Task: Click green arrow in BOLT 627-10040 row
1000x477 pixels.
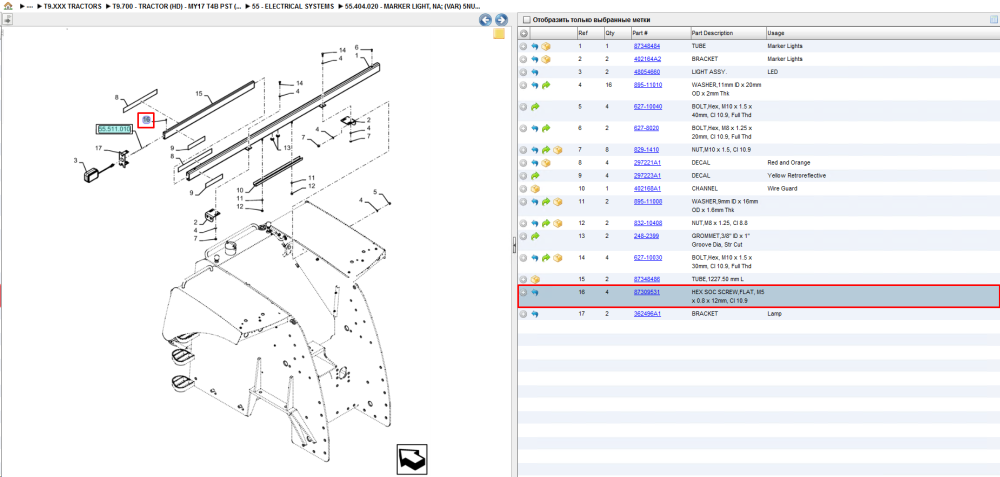Action: (x=534, y=107)
